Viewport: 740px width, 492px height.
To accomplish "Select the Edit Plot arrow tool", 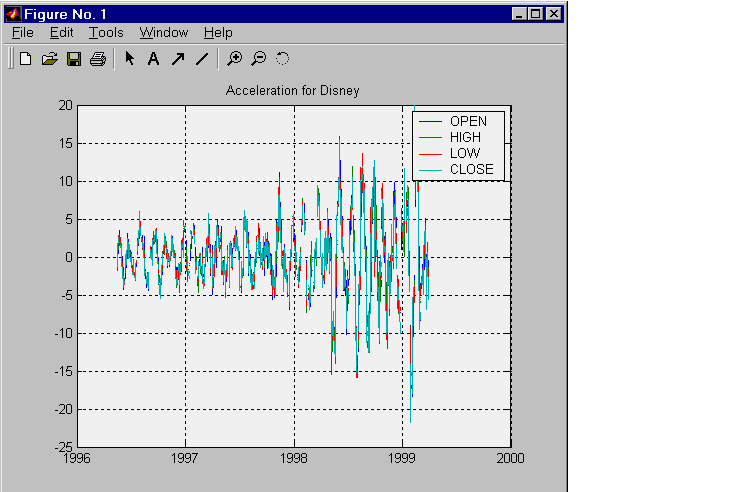I will pyautogui.click(x=129, y=59).
